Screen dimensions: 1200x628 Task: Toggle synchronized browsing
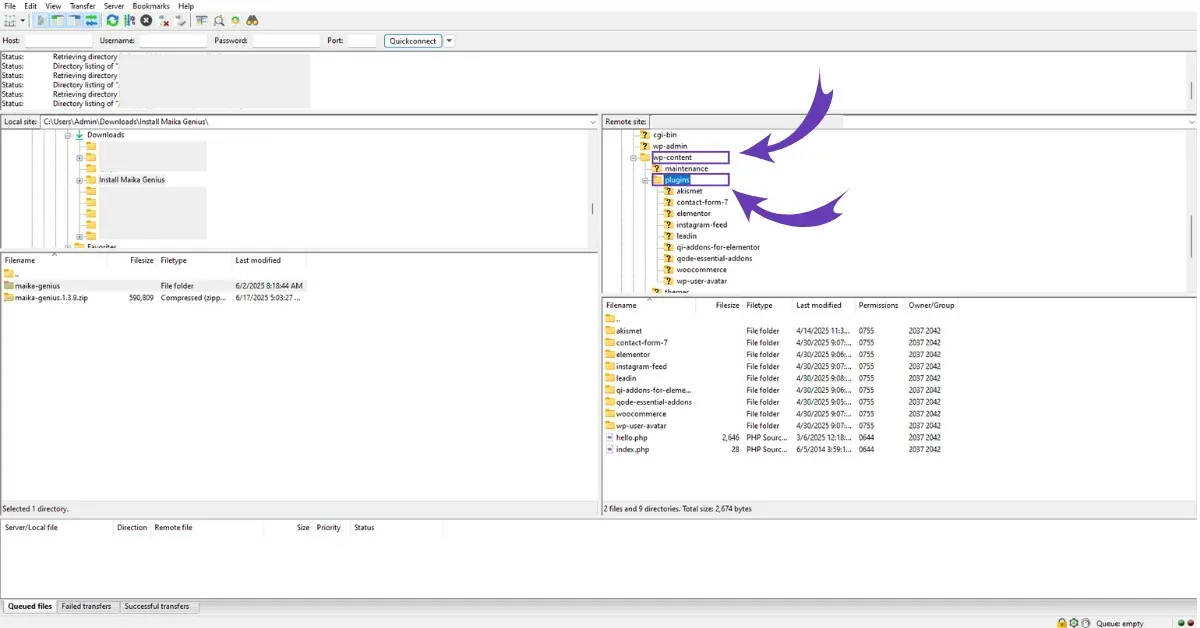click(x=235, y=20)
